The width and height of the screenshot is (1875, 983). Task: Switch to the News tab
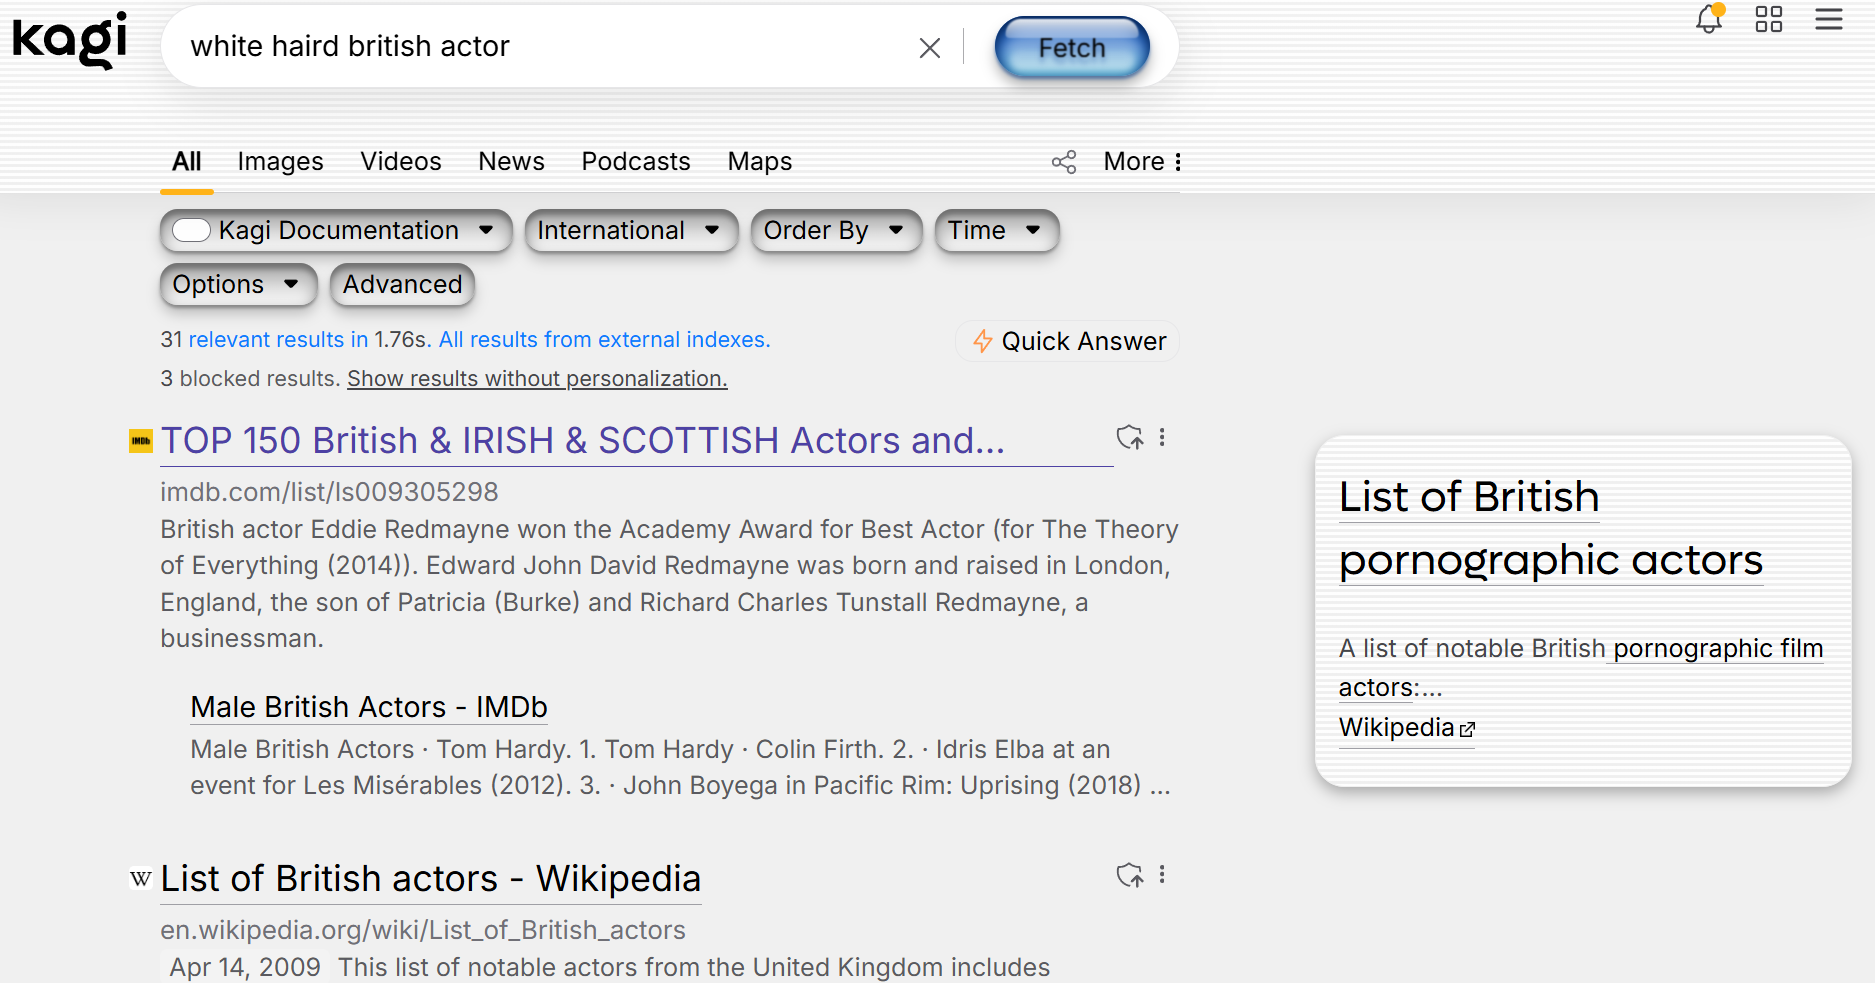[511, 162]
